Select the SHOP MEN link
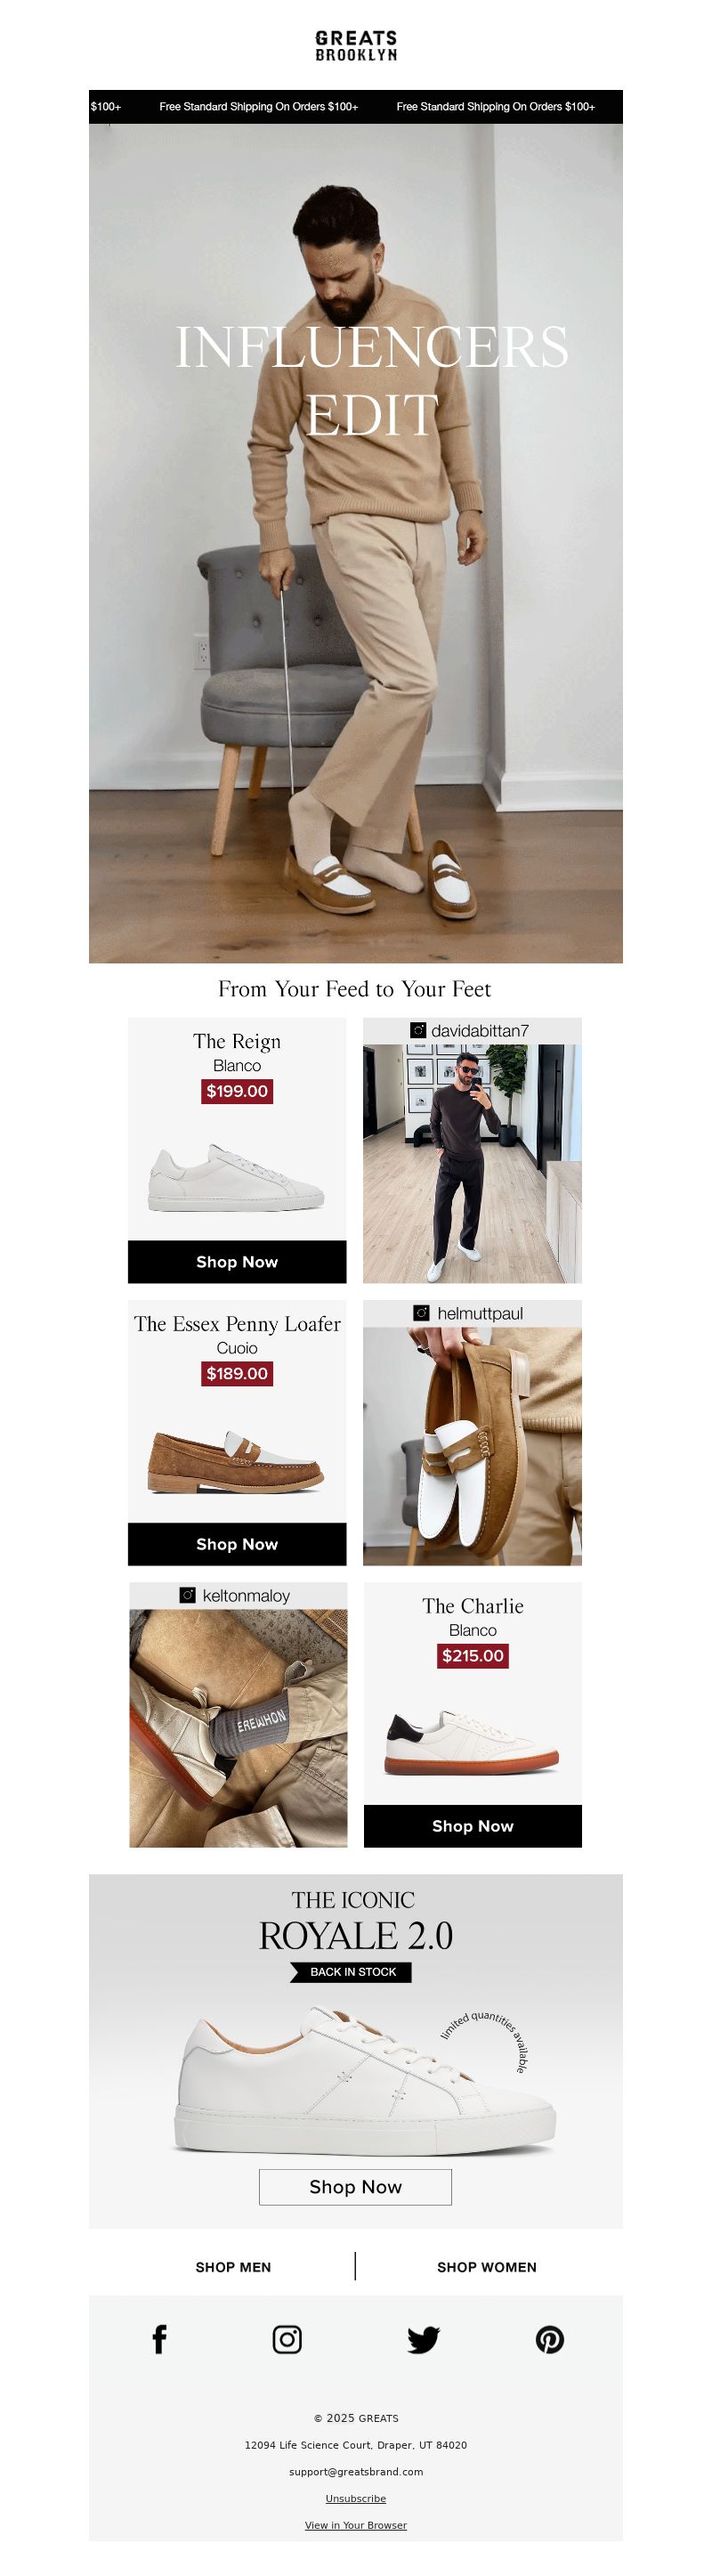This screenshot has width=712, height=2576. tap(233, 2267)
